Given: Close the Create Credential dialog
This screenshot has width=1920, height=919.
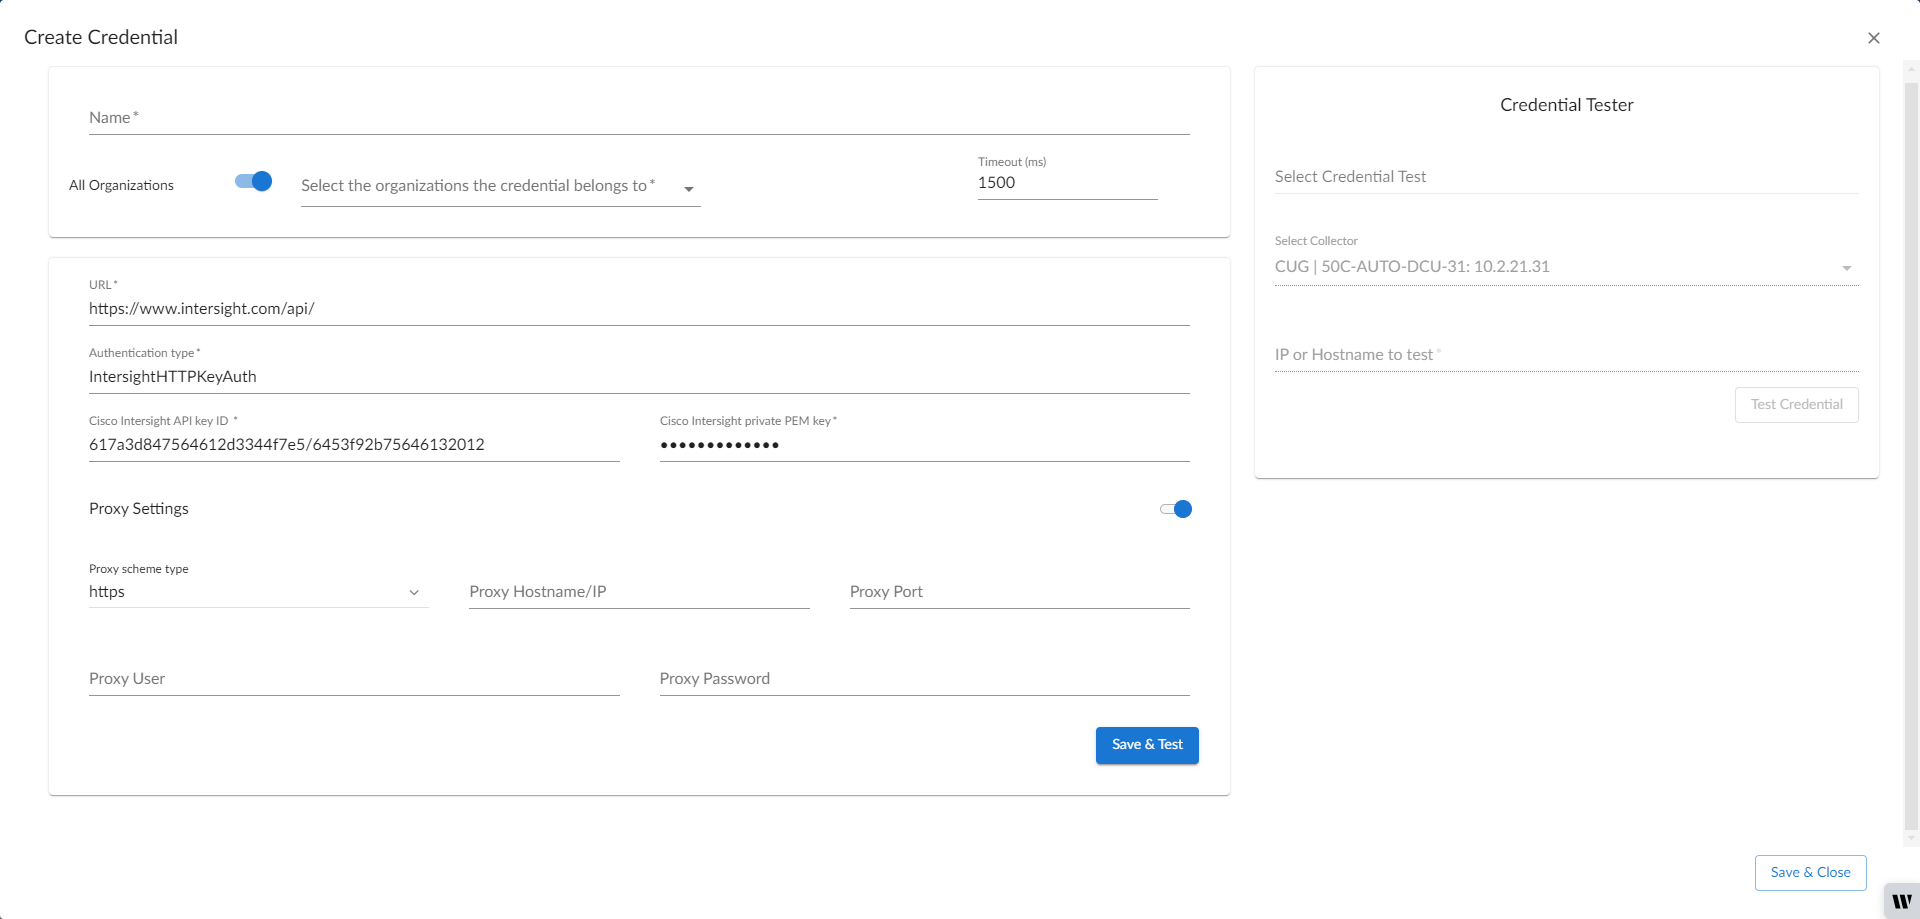Looking at the screenshot, I should 1874,38.
